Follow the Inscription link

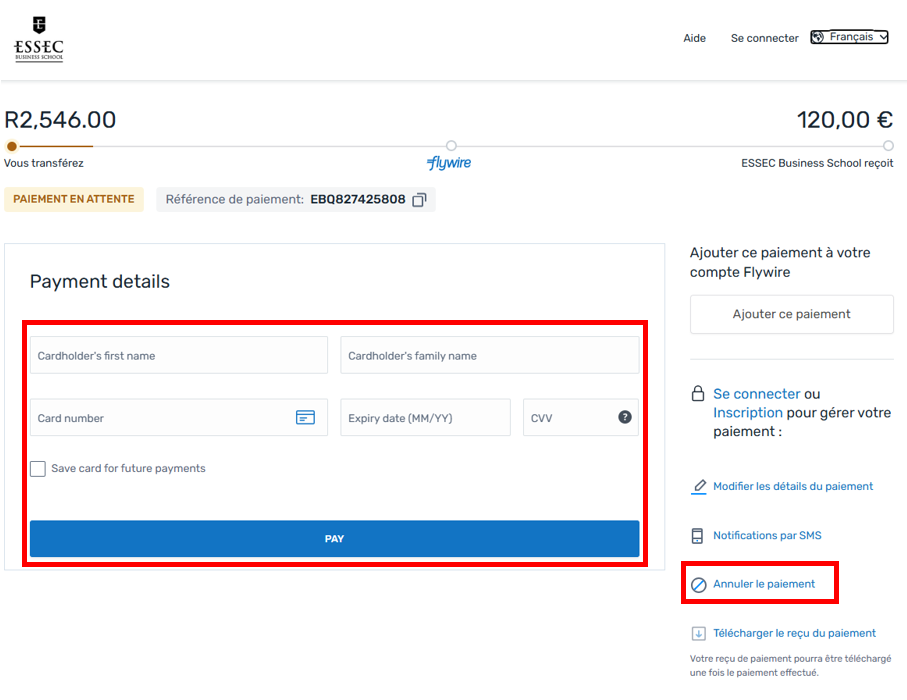747,412
